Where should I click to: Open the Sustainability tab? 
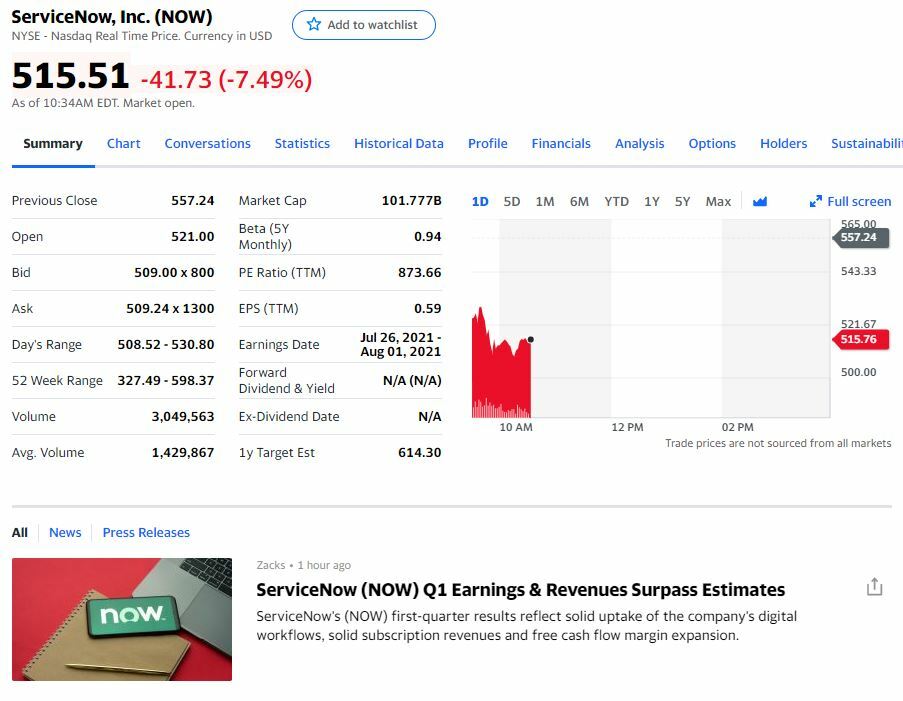(867, 143)
